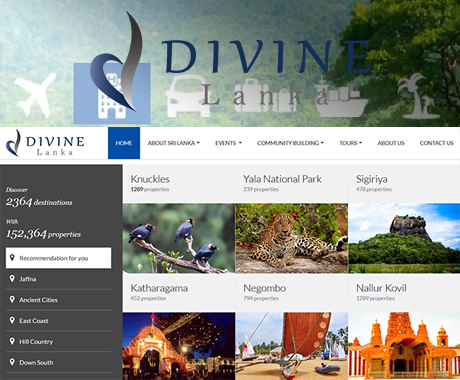Navigate to Contact Us
The image size is (460, 380).
tap(436, 143)
